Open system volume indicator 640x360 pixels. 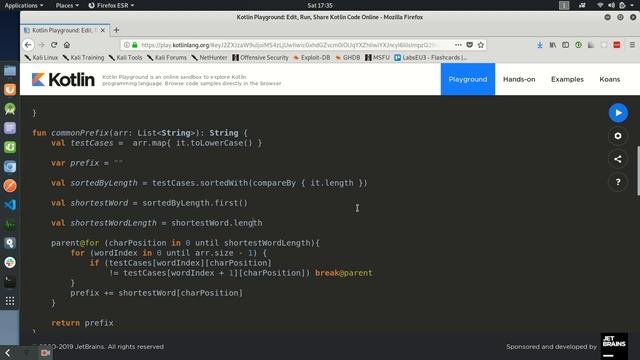[611, 5]
